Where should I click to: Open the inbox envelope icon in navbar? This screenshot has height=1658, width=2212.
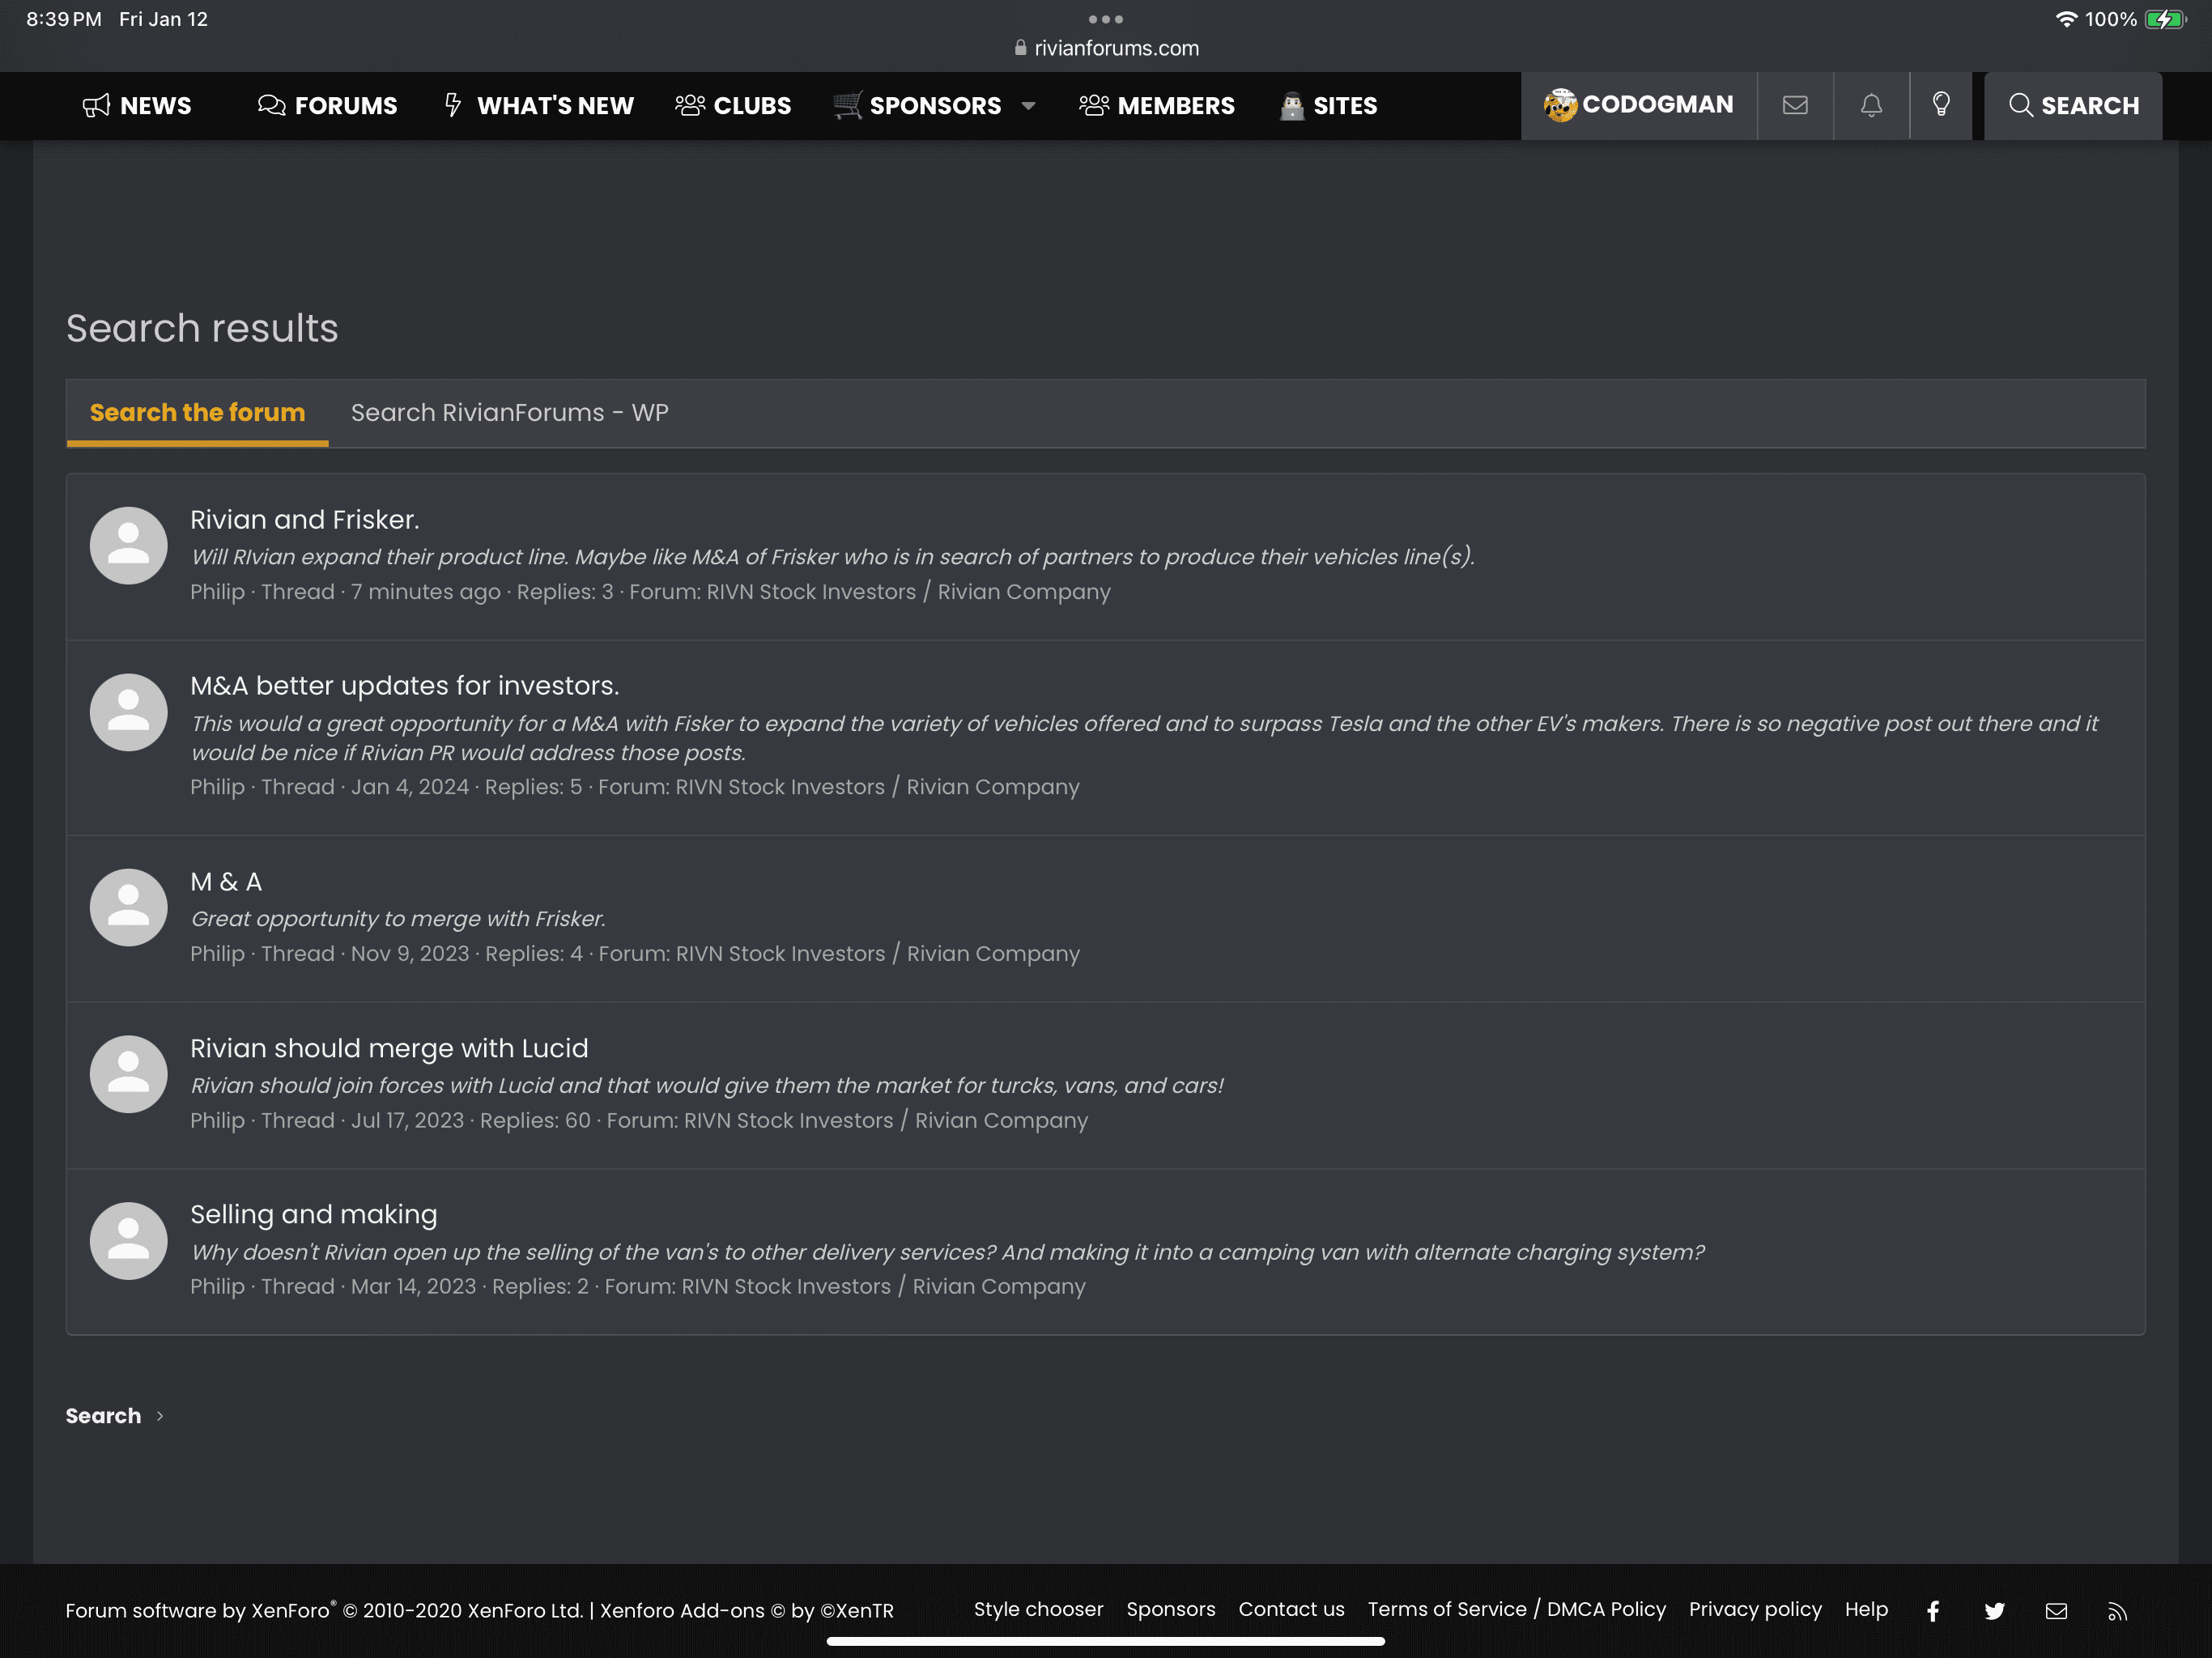tap(1795, 105)
